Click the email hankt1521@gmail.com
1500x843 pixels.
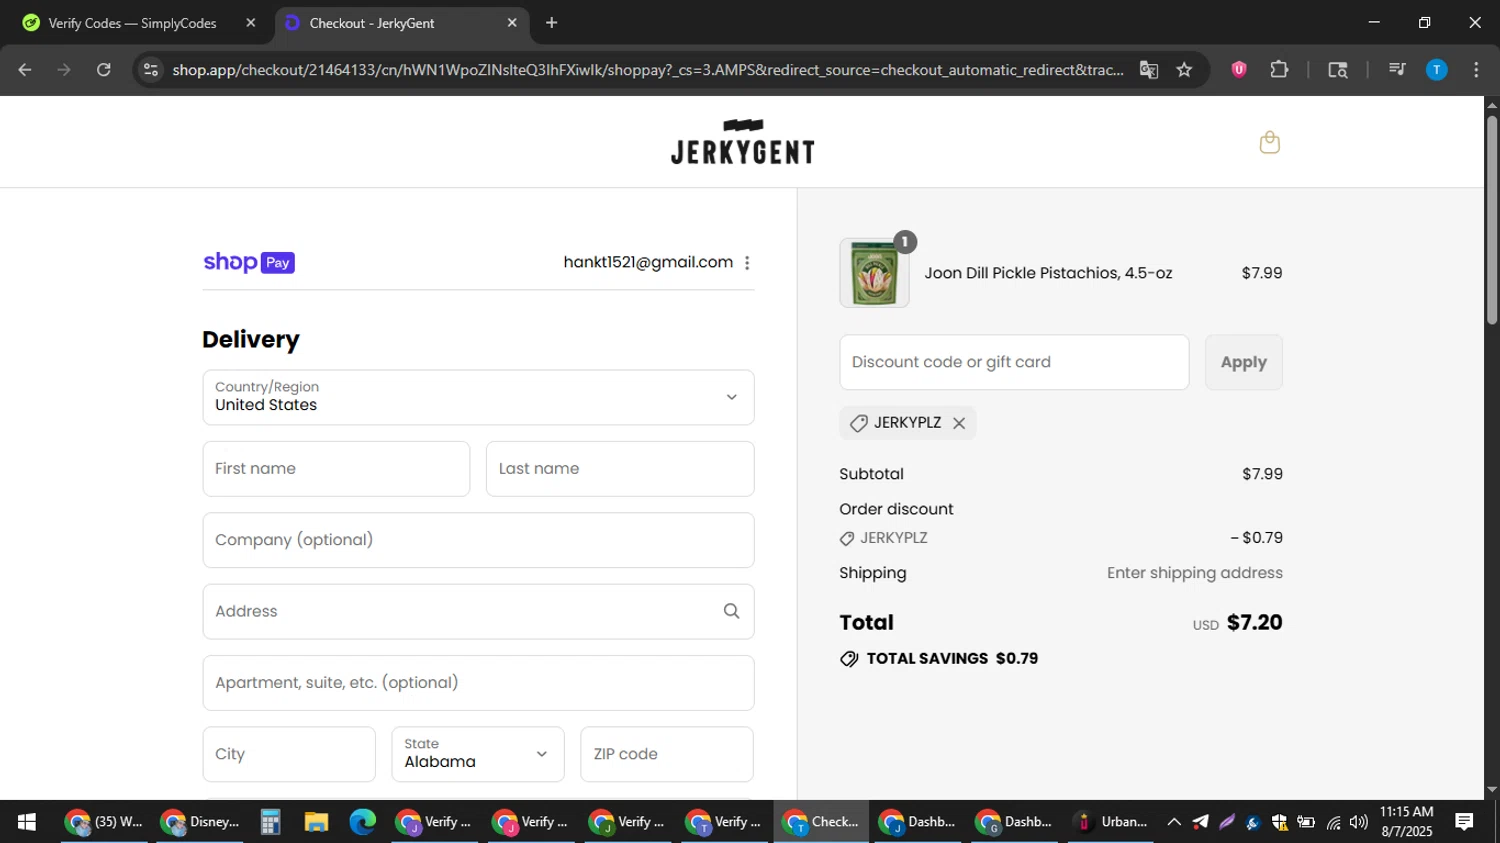point(648,262)
